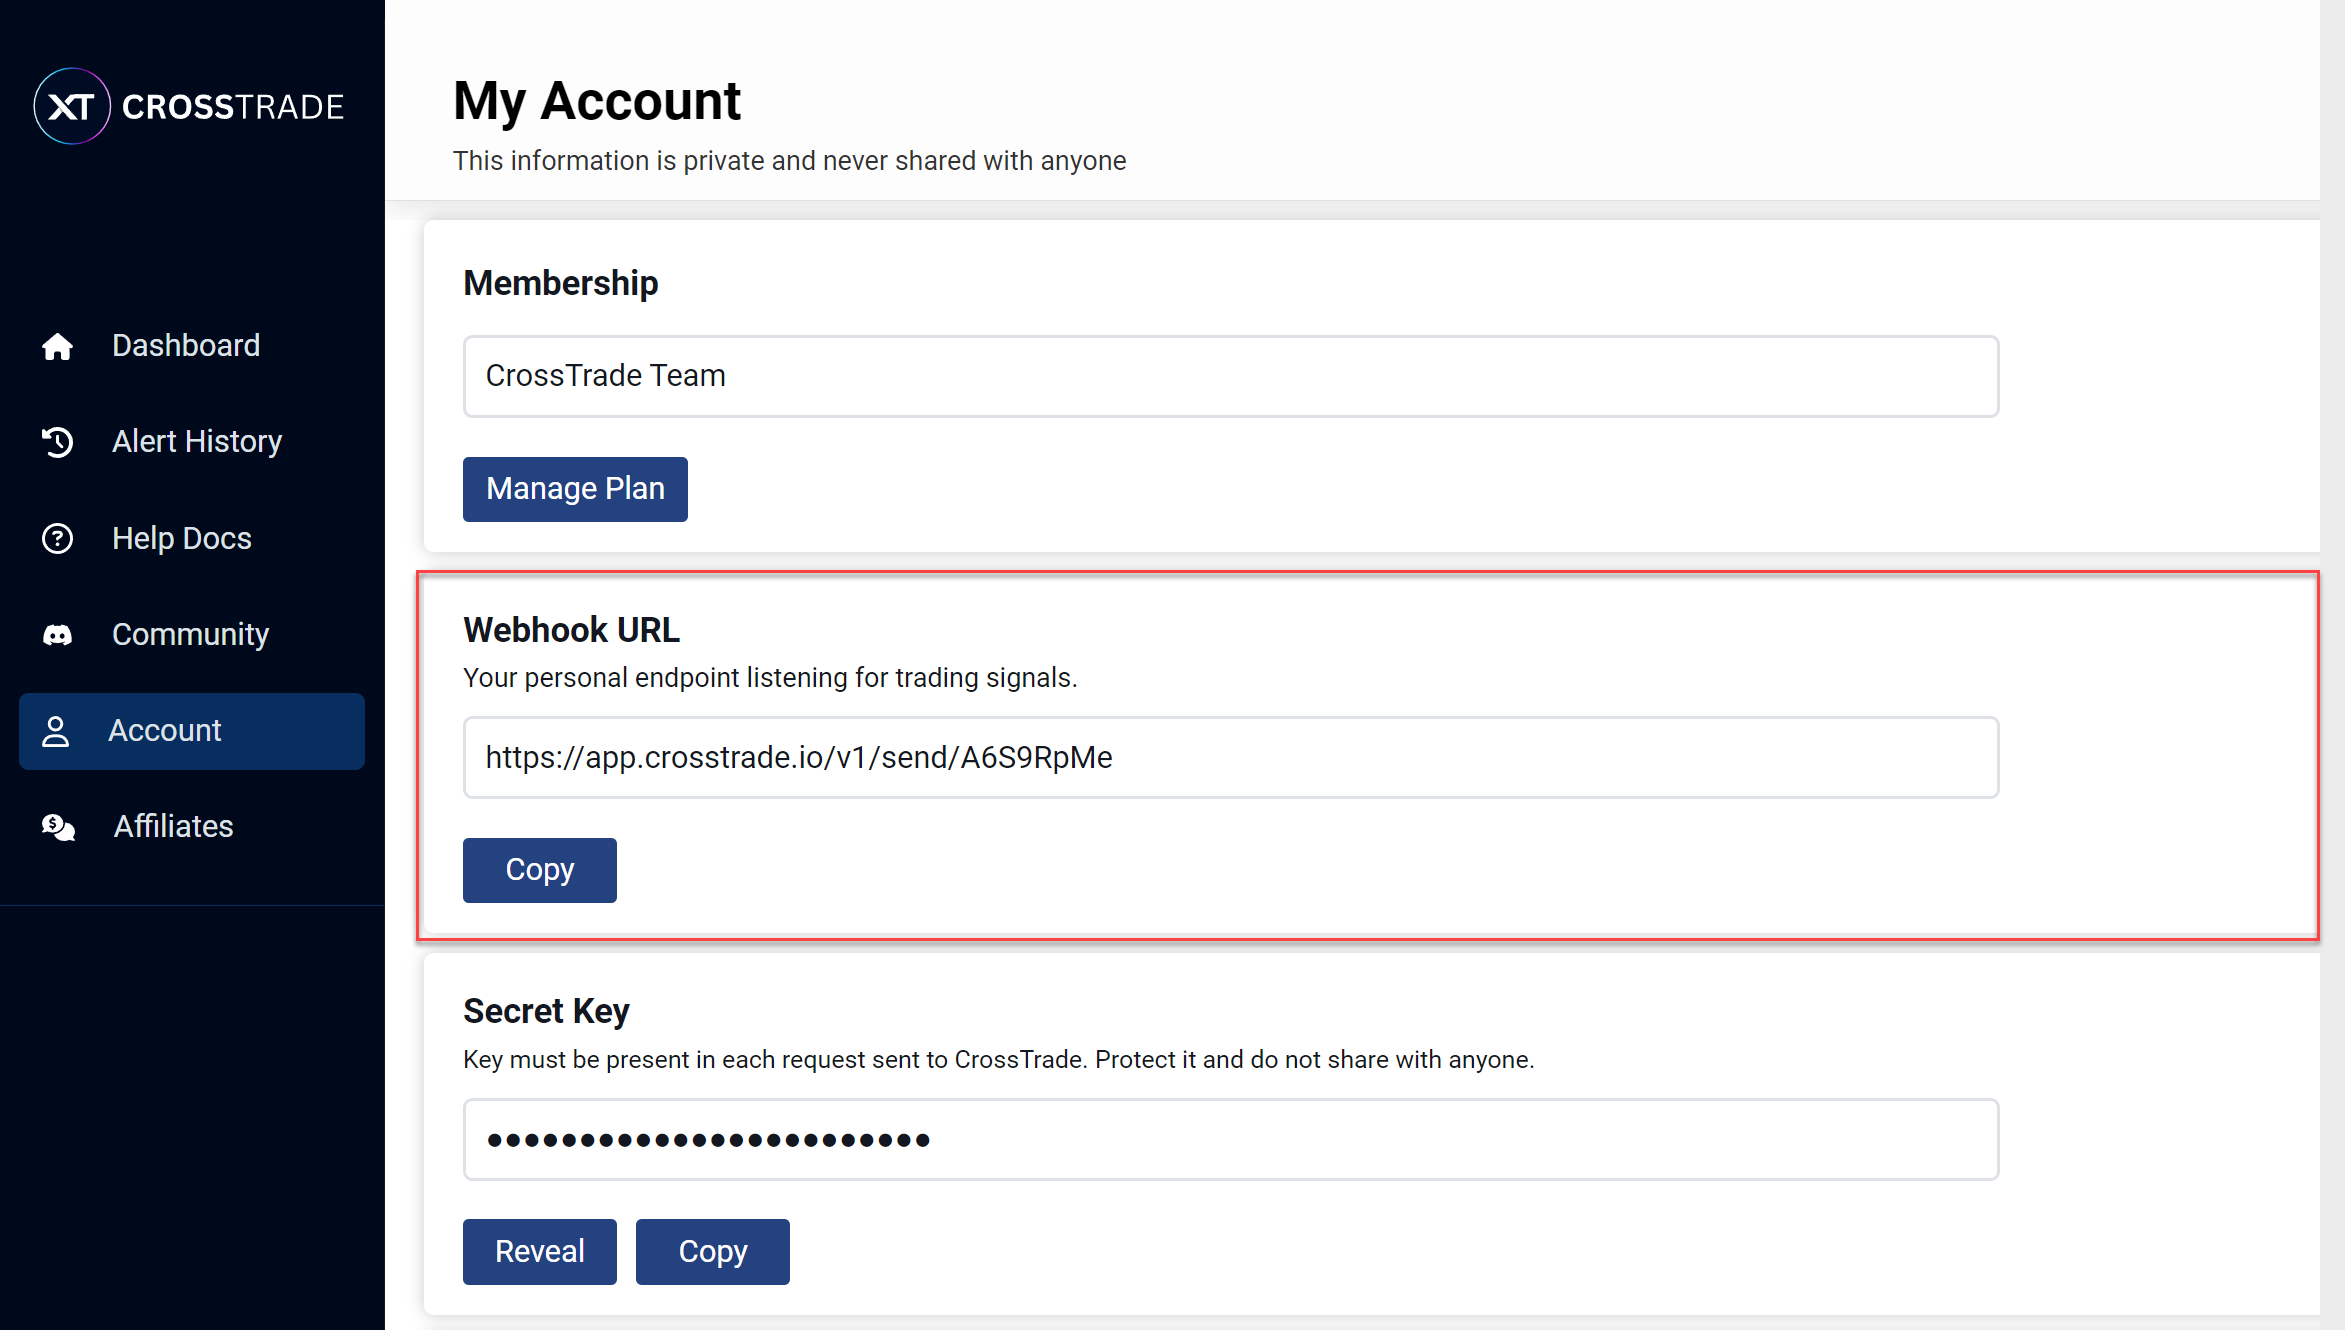Open the Affiliates section
Screen dimensions: 2345x1330
coord(173,827)
